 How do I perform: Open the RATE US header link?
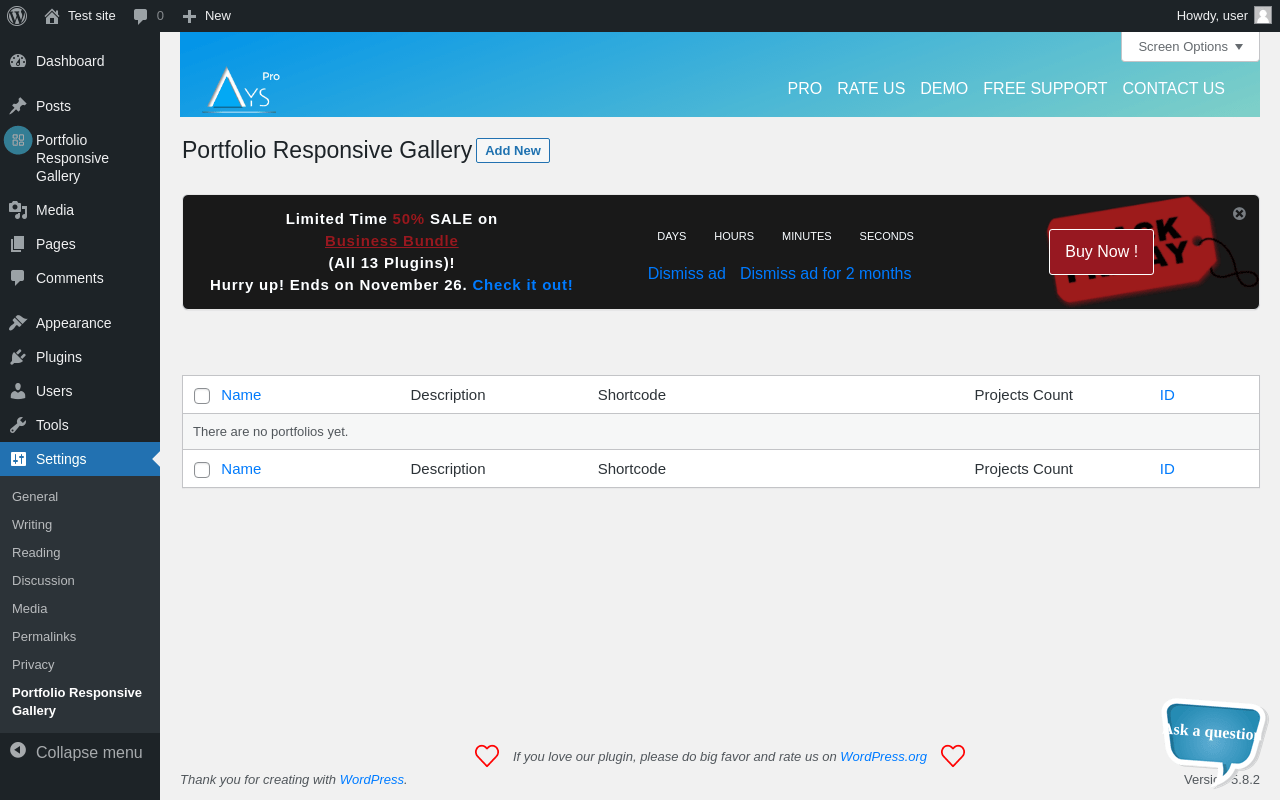tap(871, 88)
